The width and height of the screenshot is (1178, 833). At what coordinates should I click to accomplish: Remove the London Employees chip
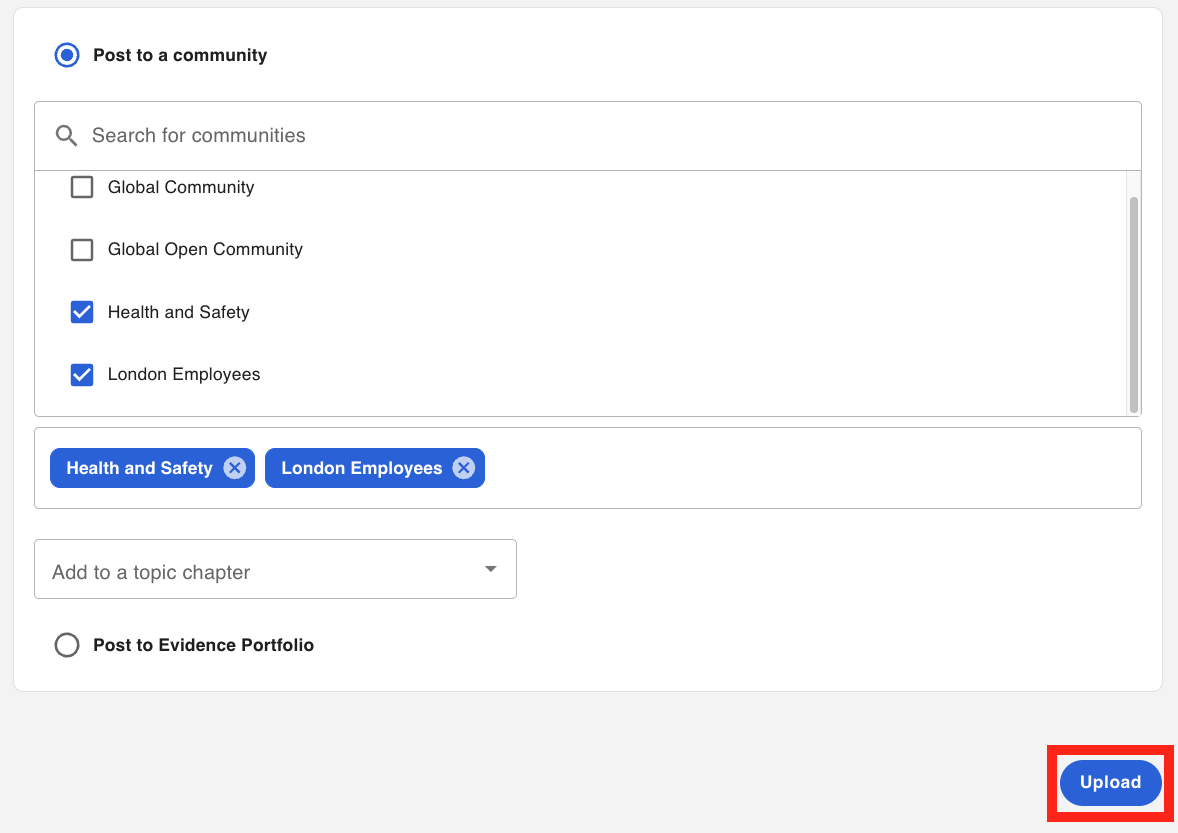(463, 468)
